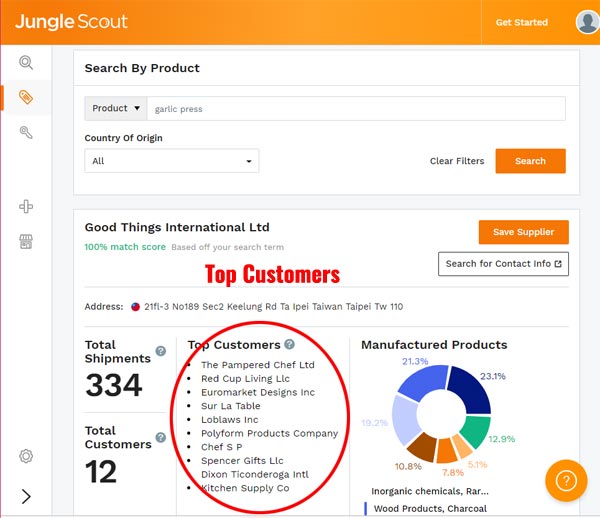Image resolution: width=600 pixels, height=518 pixels.
Task: Select Chef S P customer
Action: 222,447
